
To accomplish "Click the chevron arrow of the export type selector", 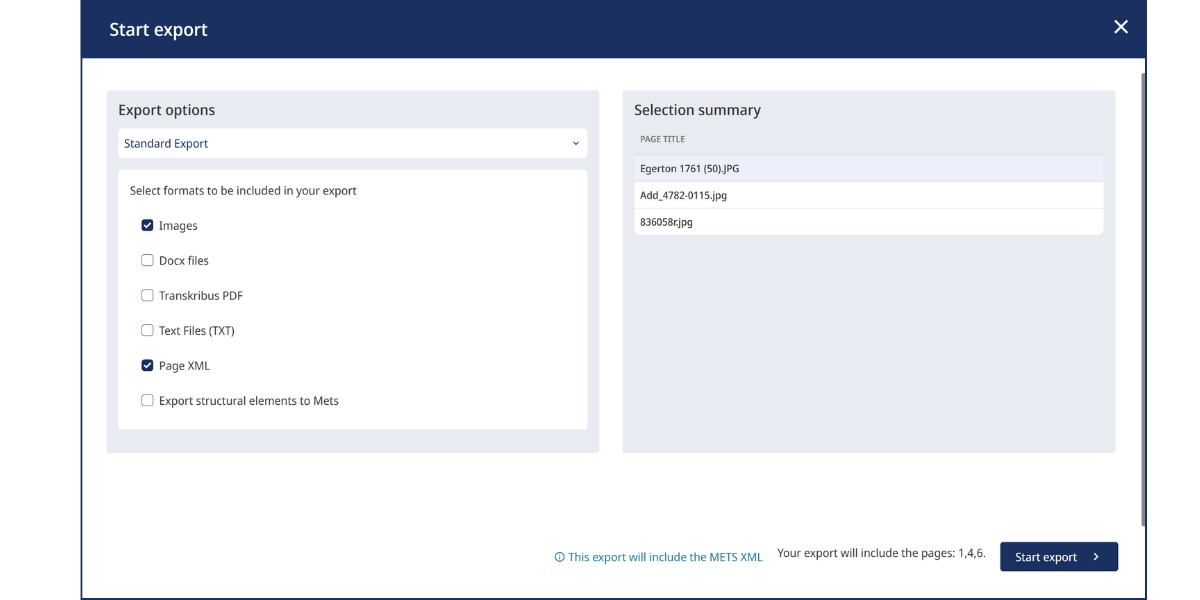I will pyautogui.click(x=575, y=143).
